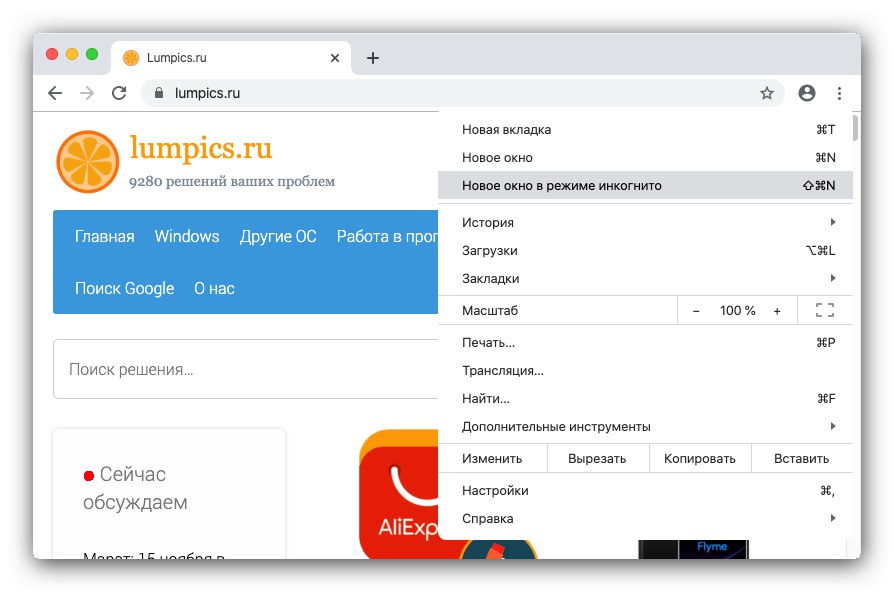894x592 pixels.
Task: Bookmark the page using the star icon
Action: coord(767,92)
